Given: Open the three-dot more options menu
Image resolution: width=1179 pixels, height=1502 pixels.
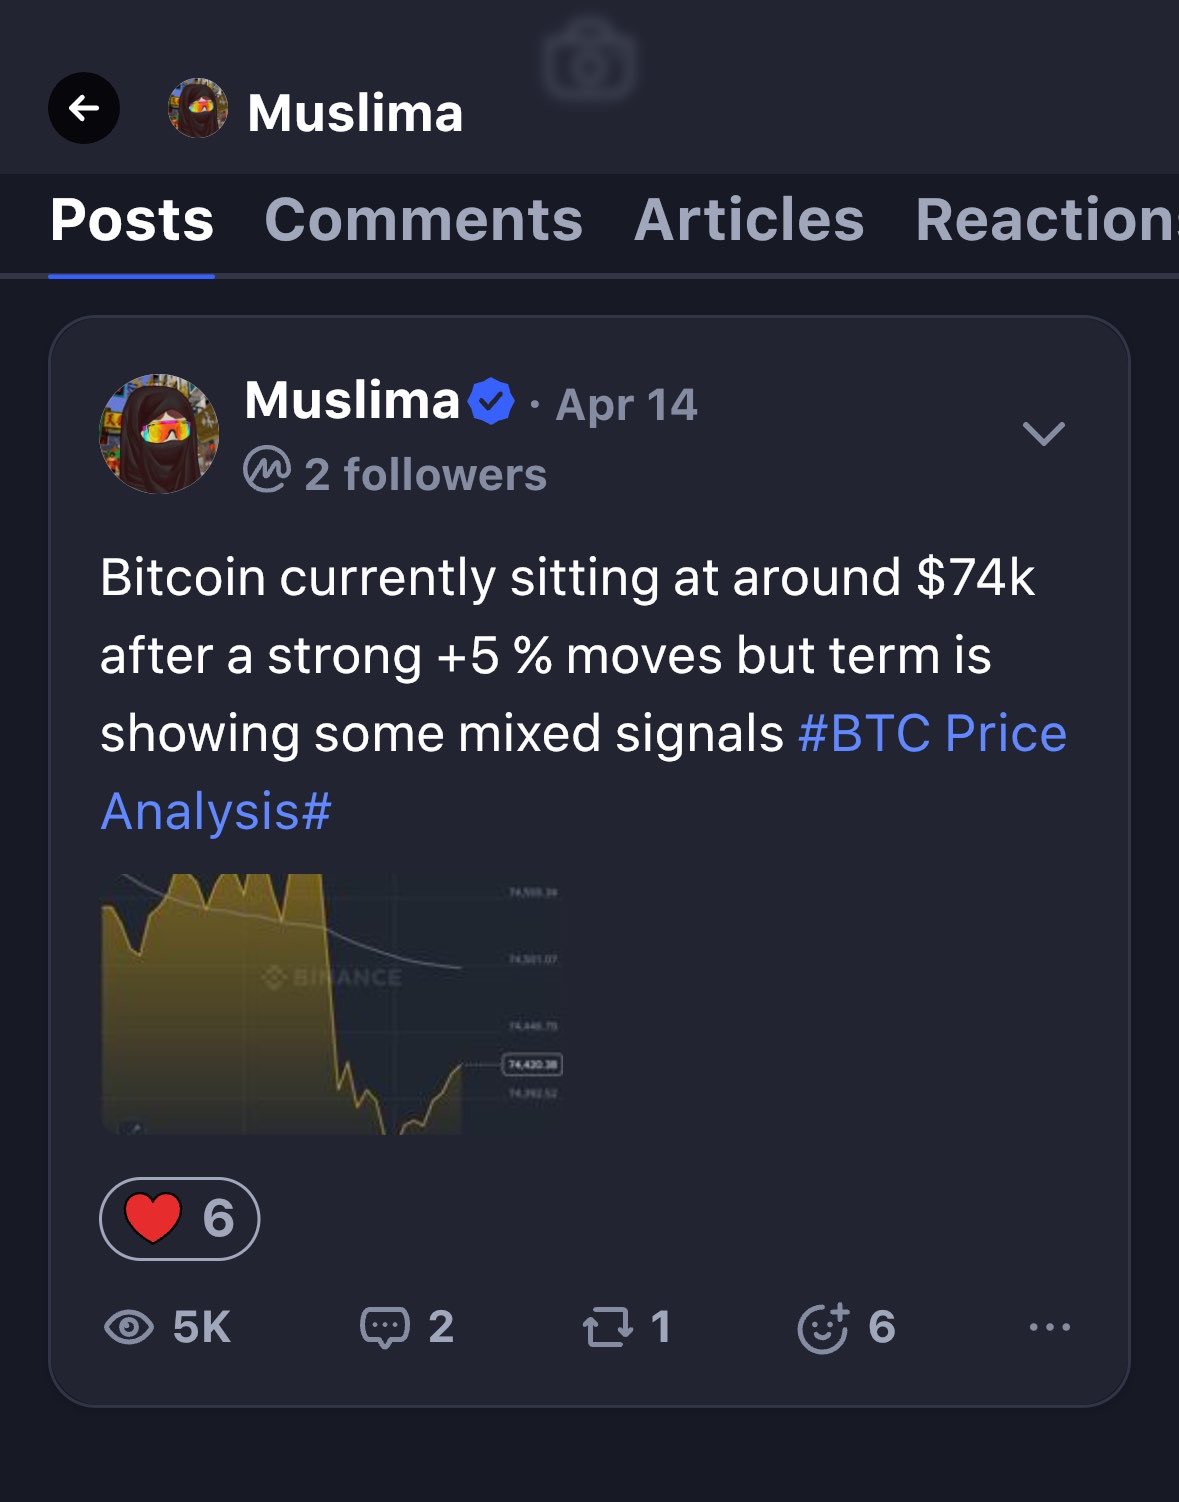Looking at the screenshot, I should [x=1049, y=1327].
